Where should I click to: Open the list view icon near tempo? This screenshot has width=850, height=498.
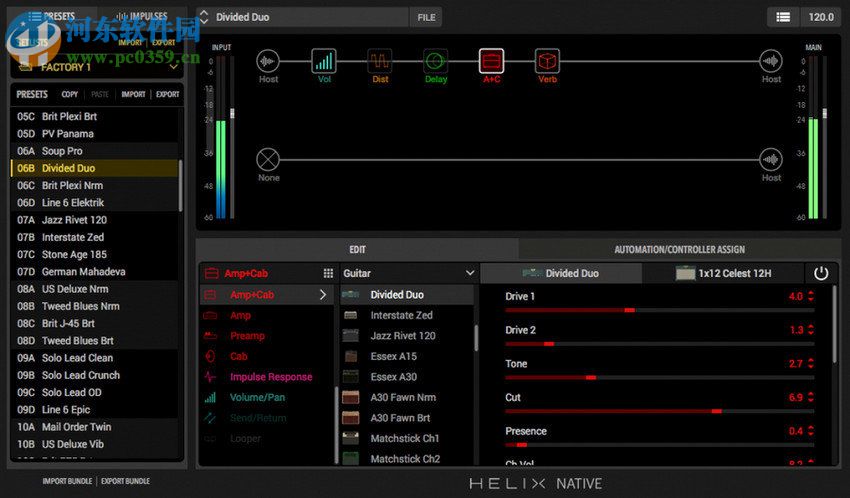pos(783,17)
